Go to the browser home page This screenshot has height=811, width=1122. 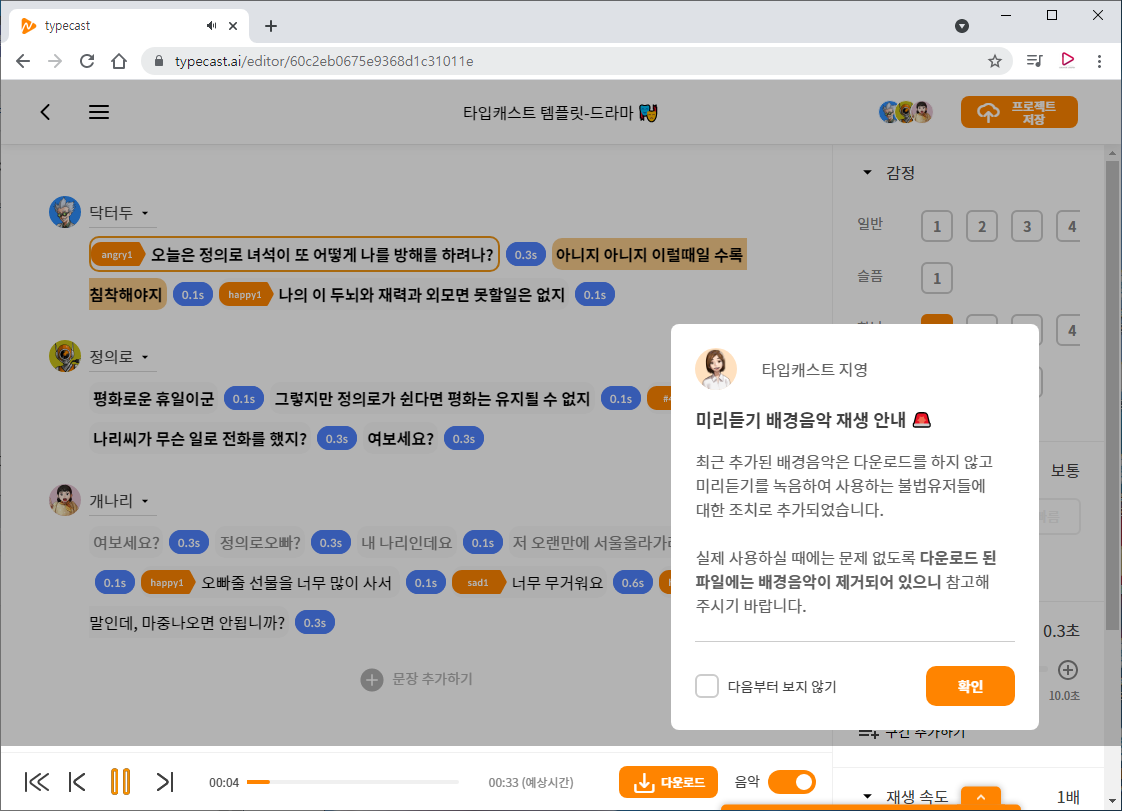[x=119, y=61]
